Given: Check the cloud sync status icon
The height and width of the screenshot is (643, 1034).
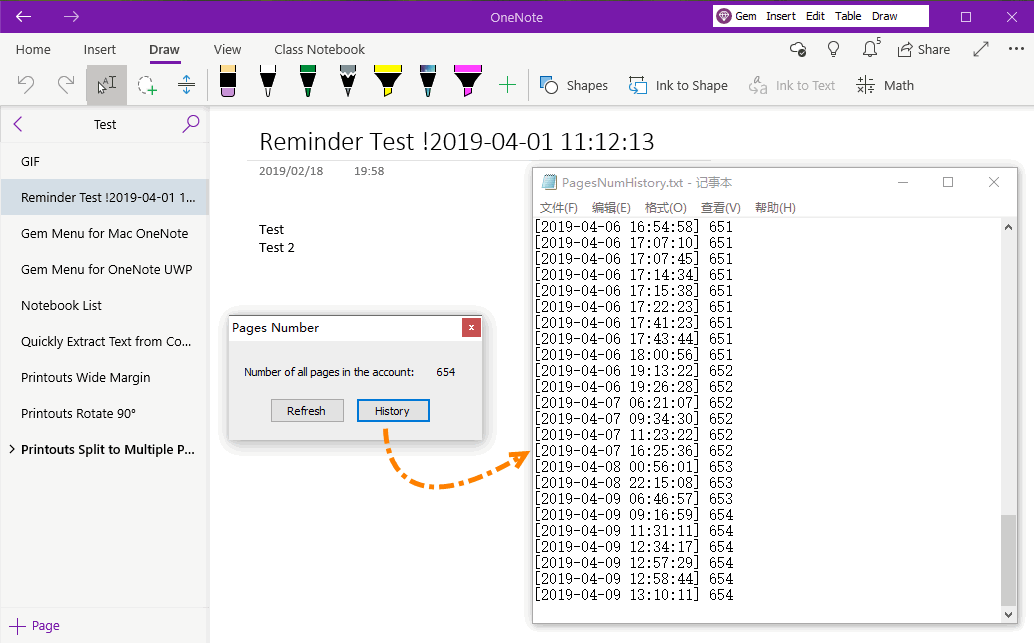Looking at the screenshot, I should coord(798,49).
